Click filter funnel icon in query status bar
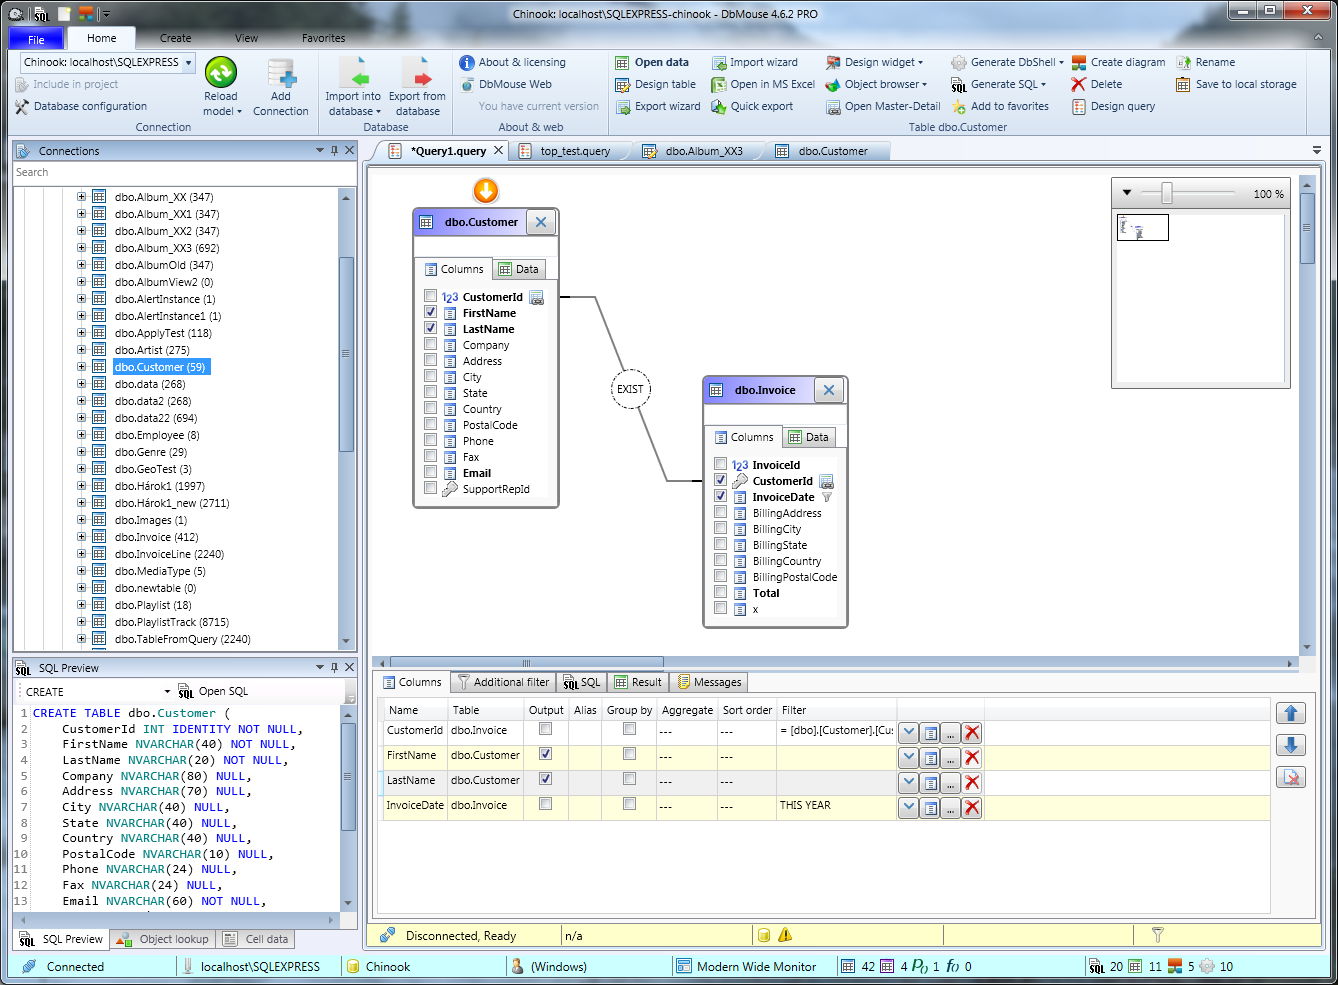The image size is (1338, 985). point(1157,935)
